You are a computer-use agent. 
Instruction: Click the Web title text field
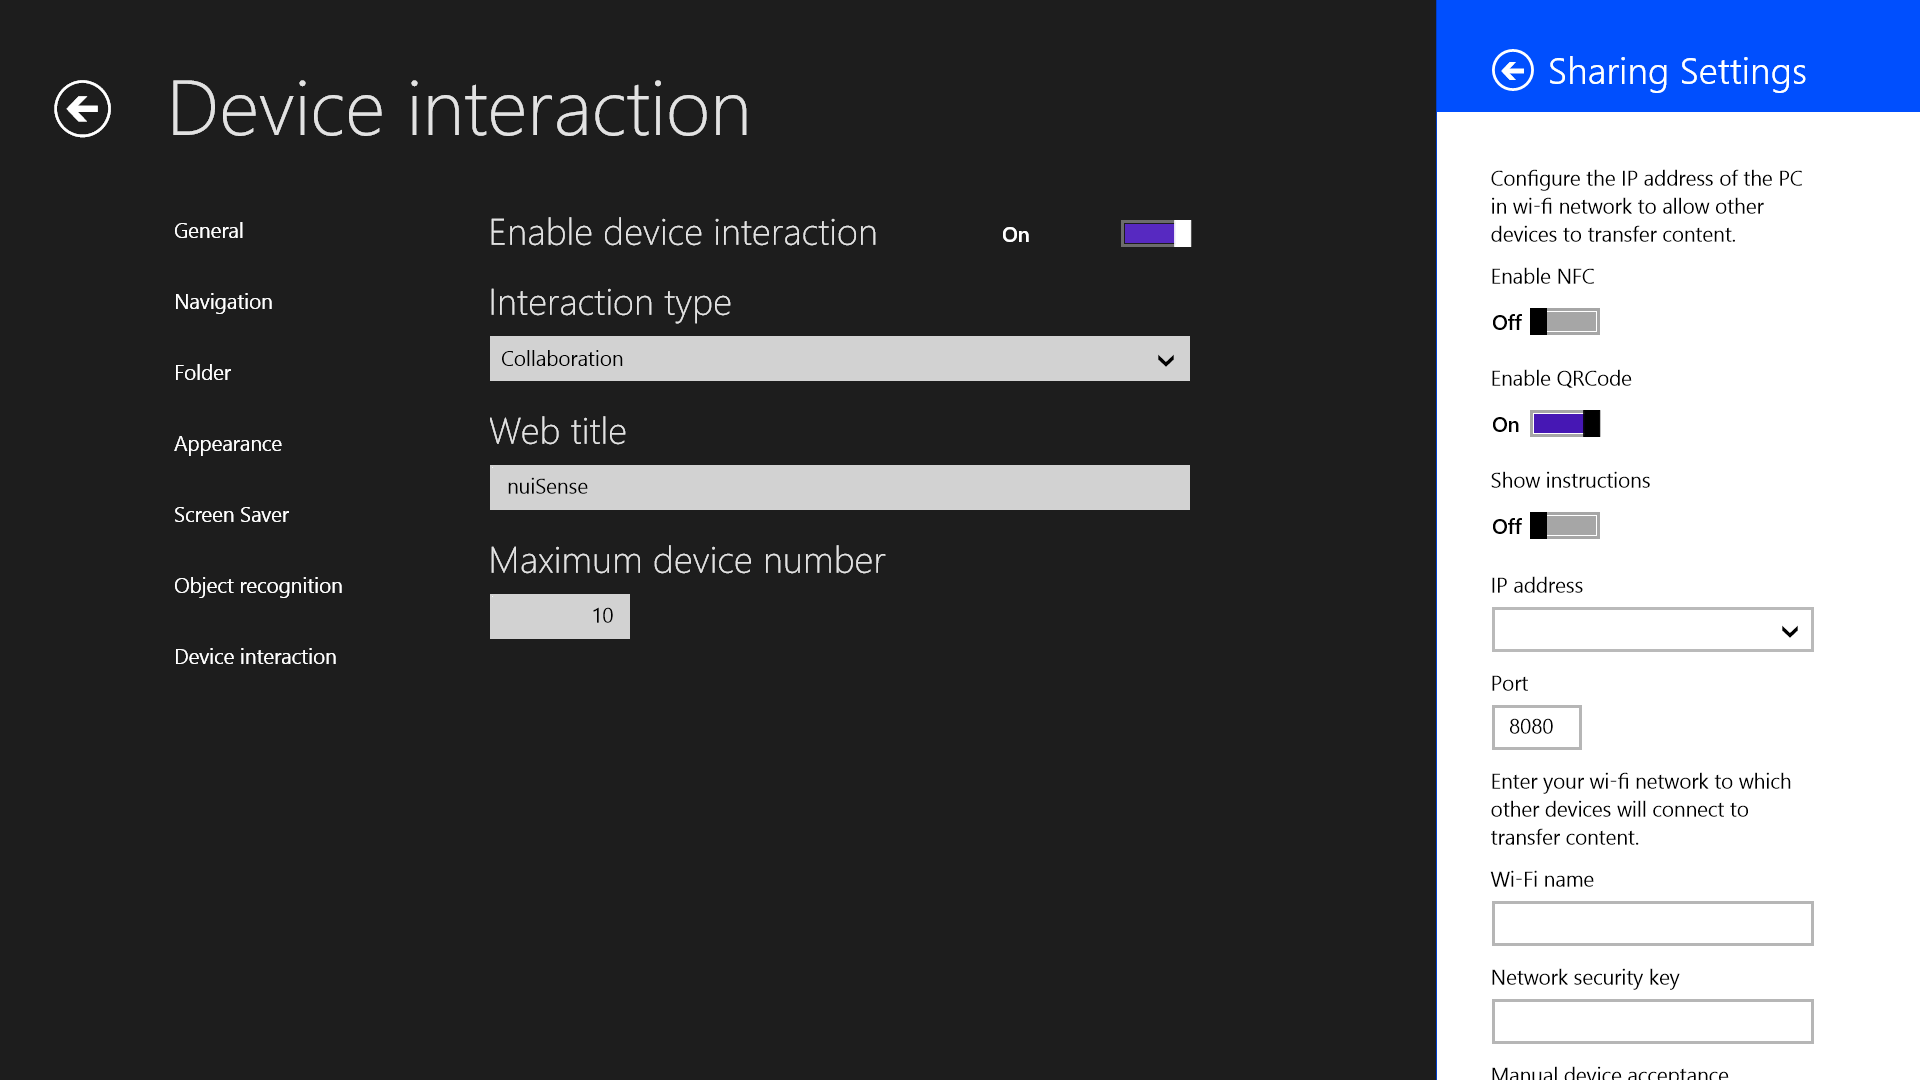838,487
